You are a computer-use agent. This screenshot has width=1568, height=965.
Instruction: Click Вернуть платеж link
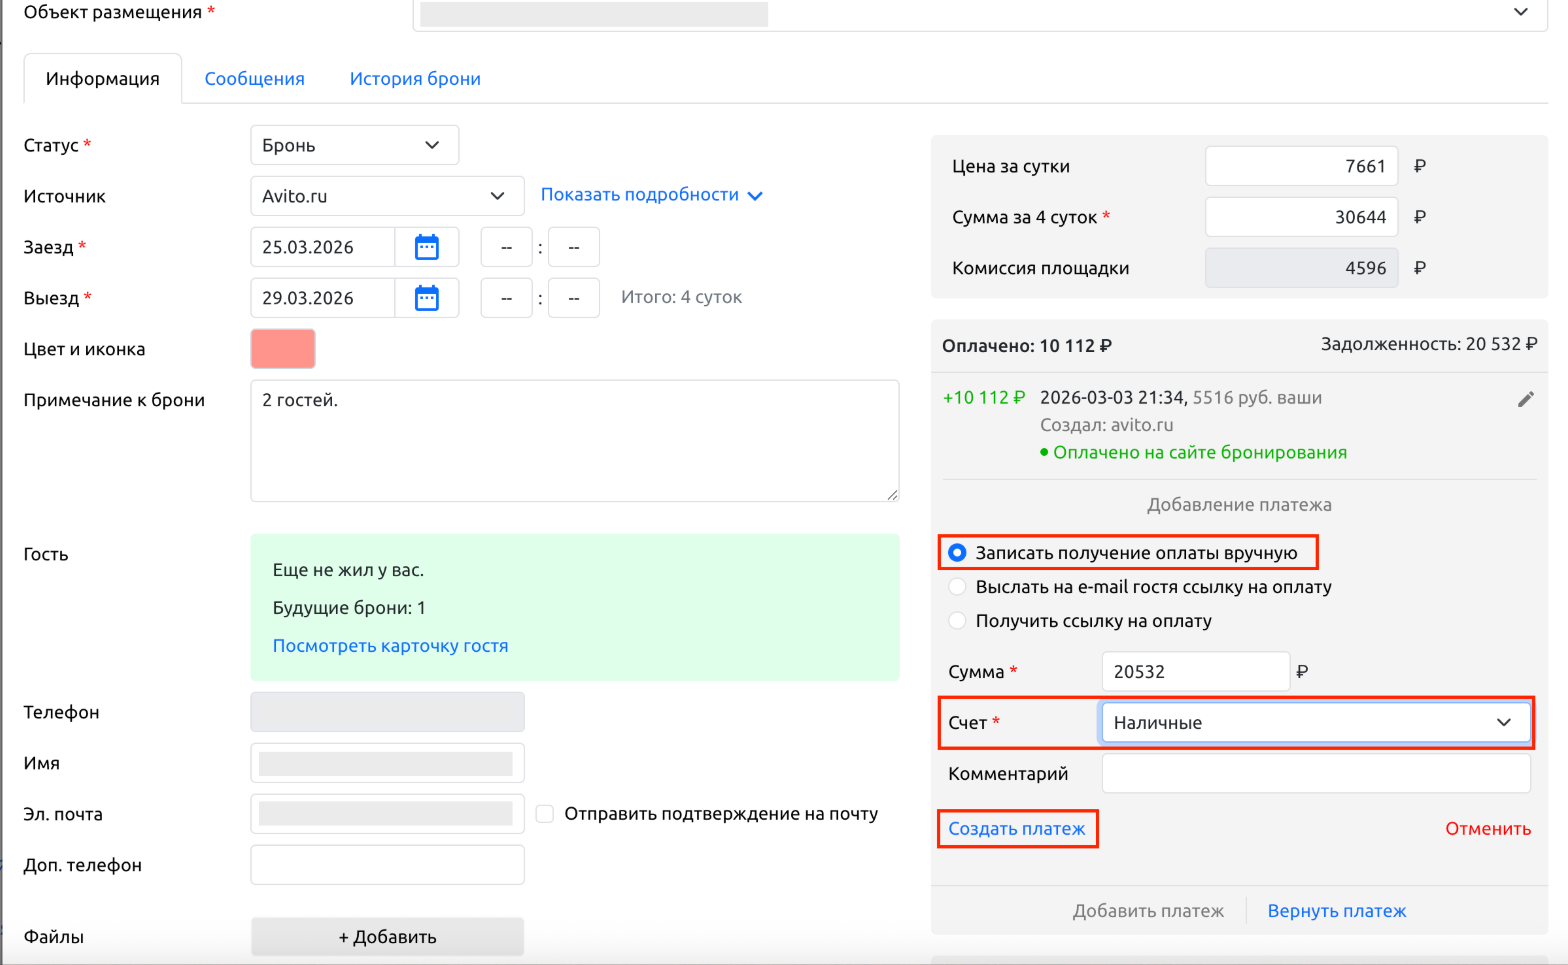click(1337, 911)
